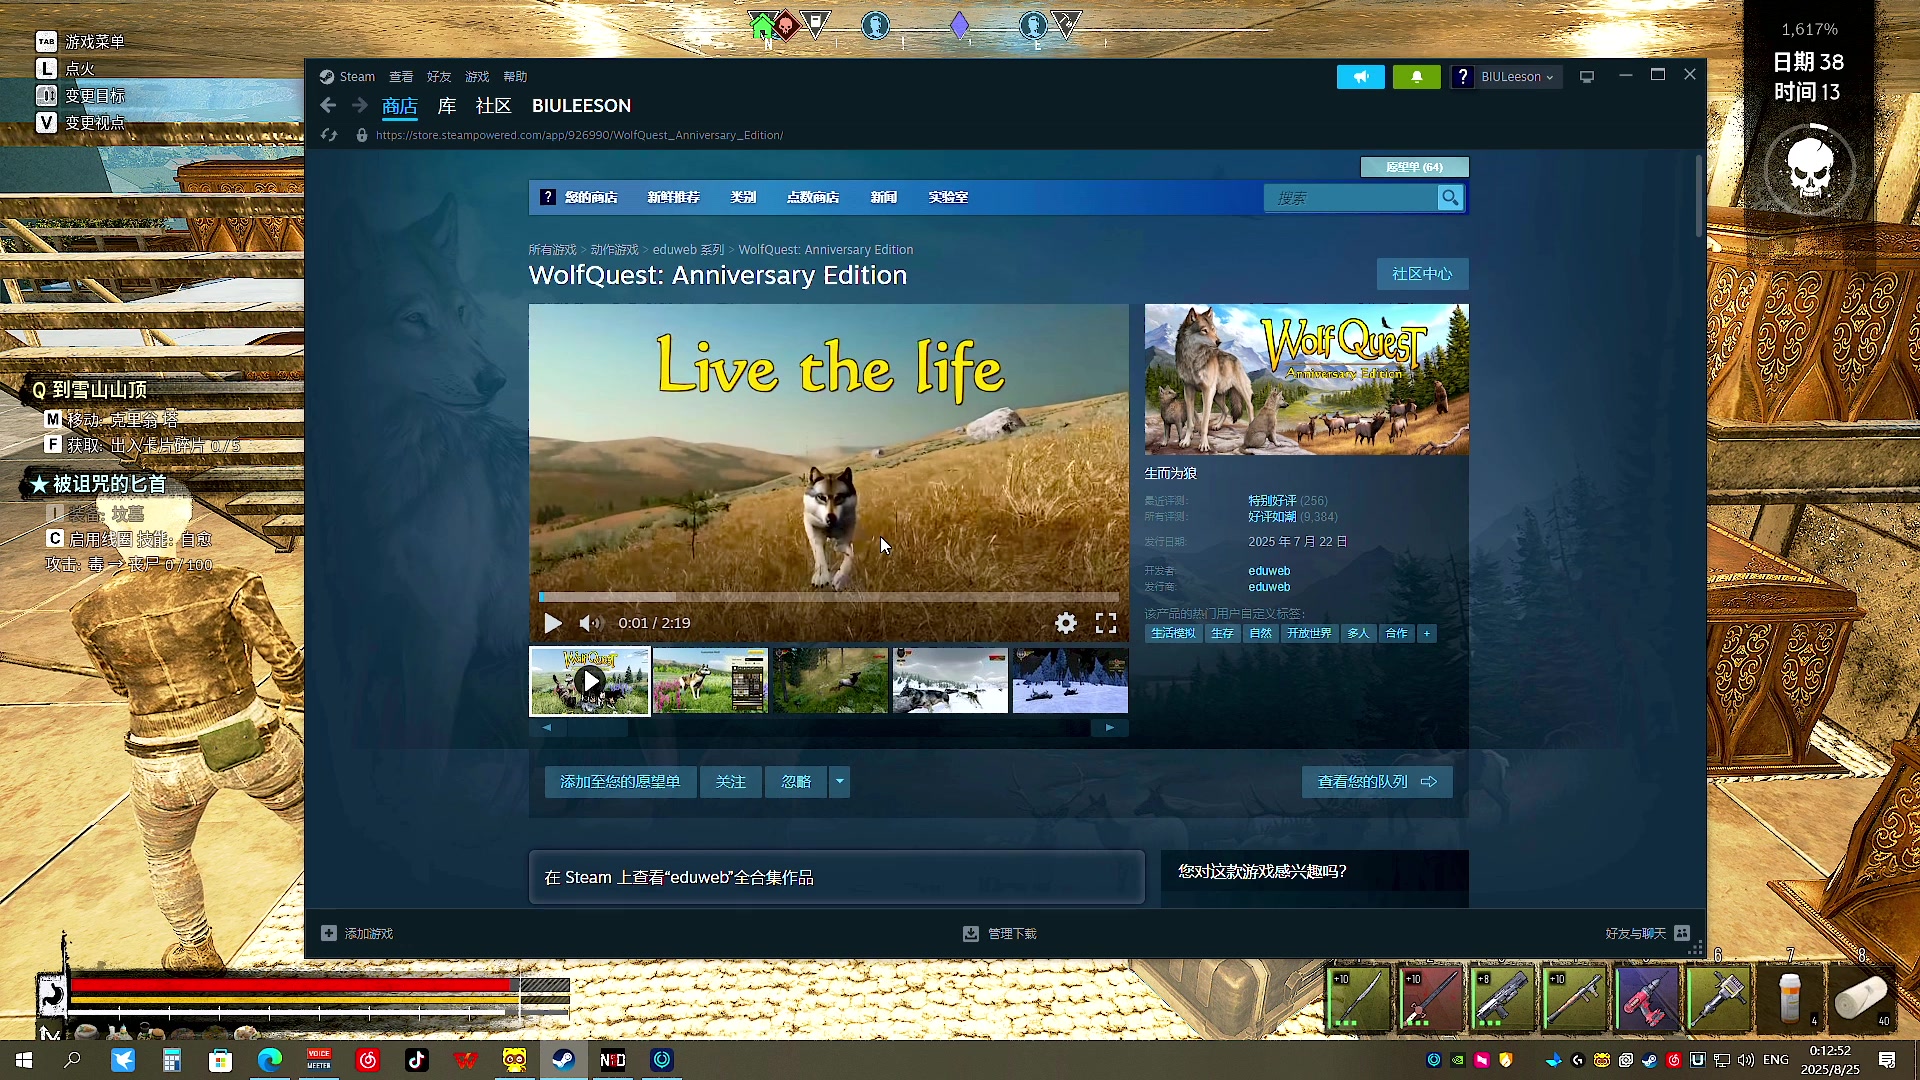
Task: Open Microsoft Edge from the taskbar
Action: [x=270, y=1060]
